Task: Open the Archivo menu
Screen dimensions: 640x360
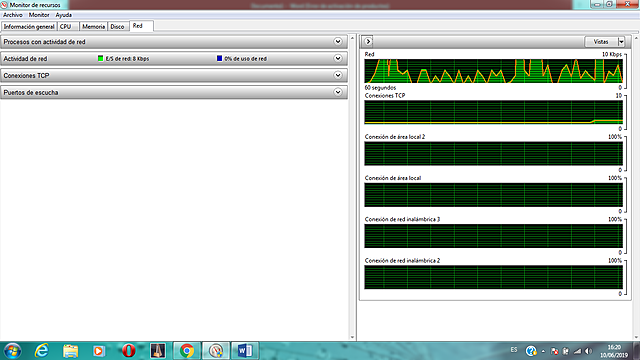Action: click(13, 15)
